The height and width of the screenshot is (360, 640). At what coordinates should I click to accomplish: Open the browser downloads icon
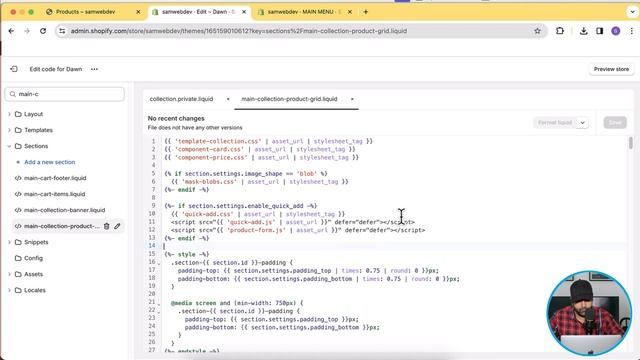pos(584,31)
